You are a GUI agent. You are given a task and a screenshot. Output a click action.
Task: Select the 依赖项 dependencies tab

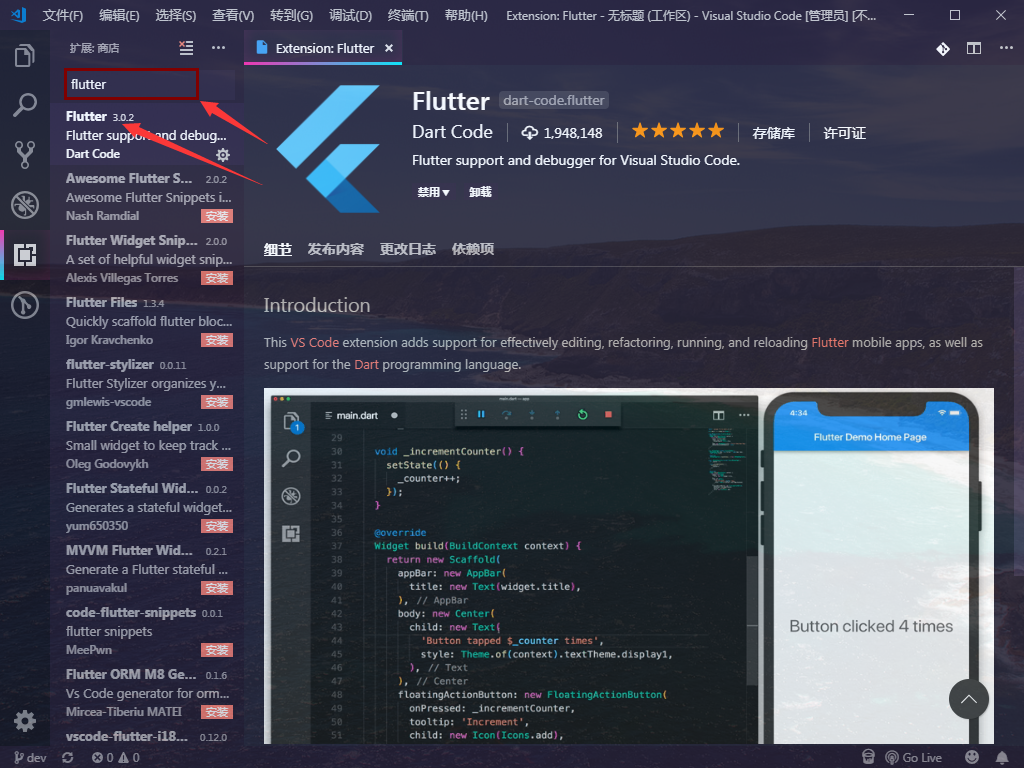[473, 249]
